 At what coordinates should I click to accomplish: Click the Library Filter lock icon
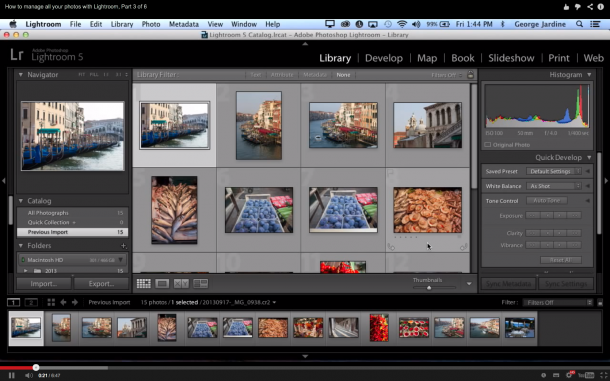tap(470, 75)
